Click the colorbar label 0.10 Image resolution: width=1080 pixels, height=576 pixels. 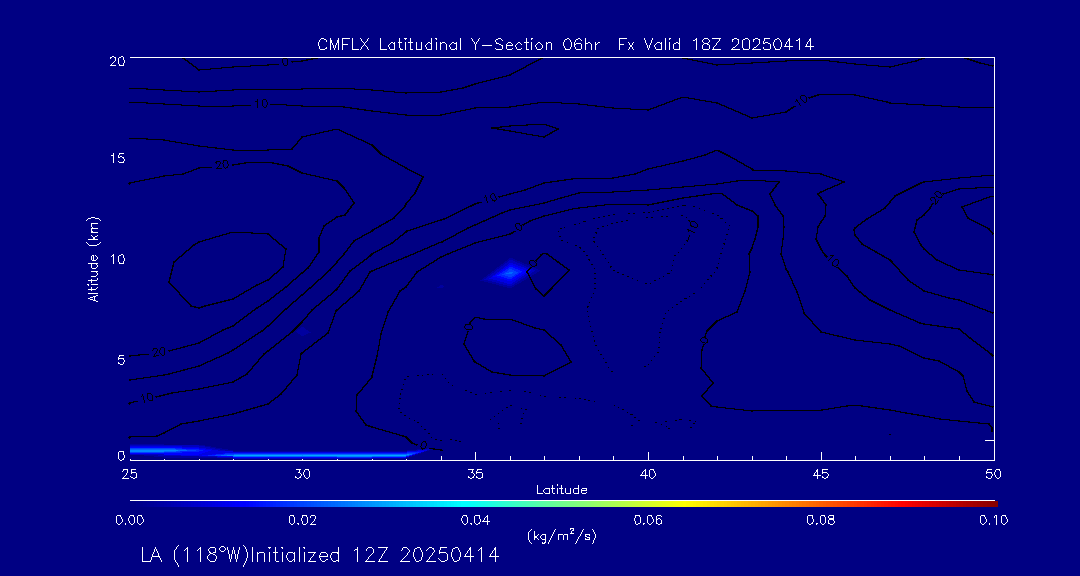point(993,520)
